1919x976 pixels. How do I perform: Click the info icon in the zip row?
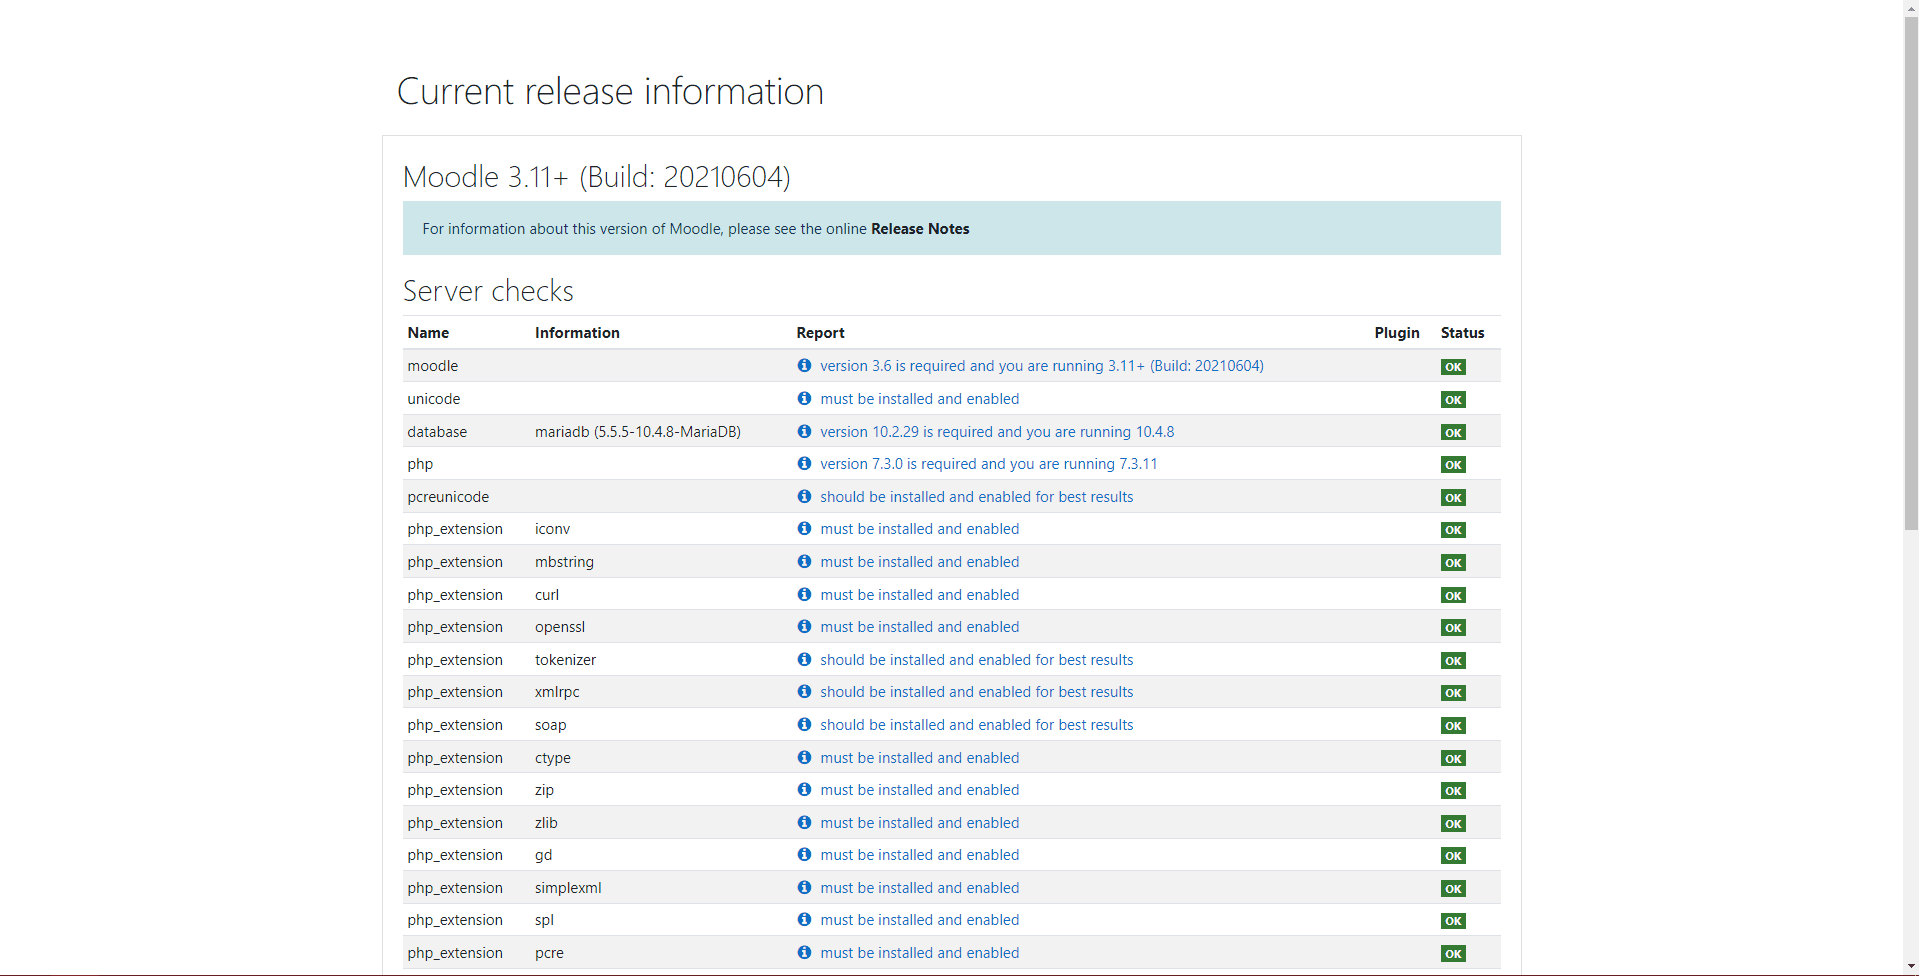[804, 789]
